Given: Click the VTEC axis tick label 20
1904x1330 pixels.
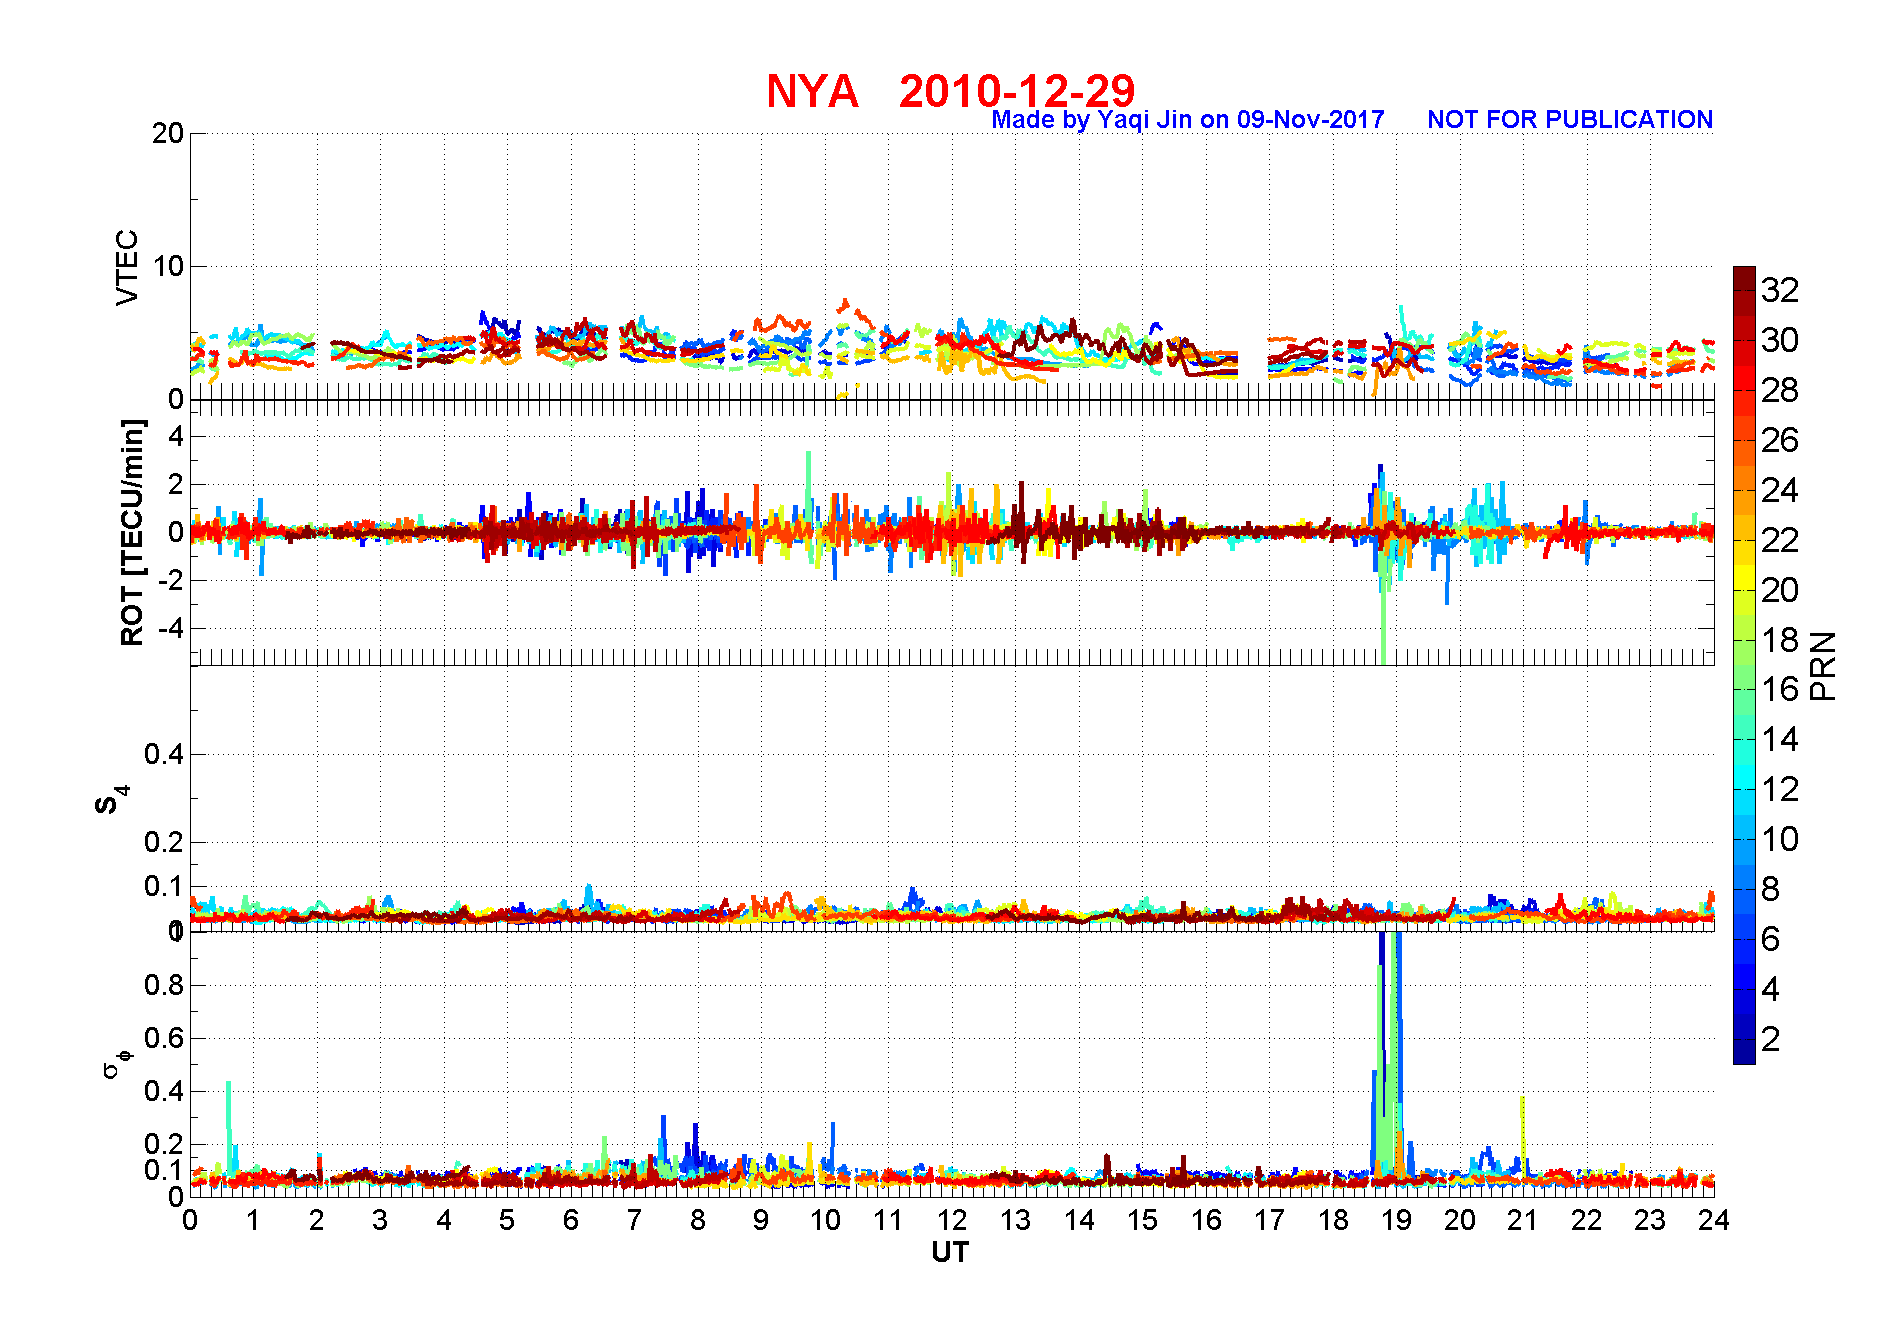Looking at the screenshot, I should tap(168, 133).
